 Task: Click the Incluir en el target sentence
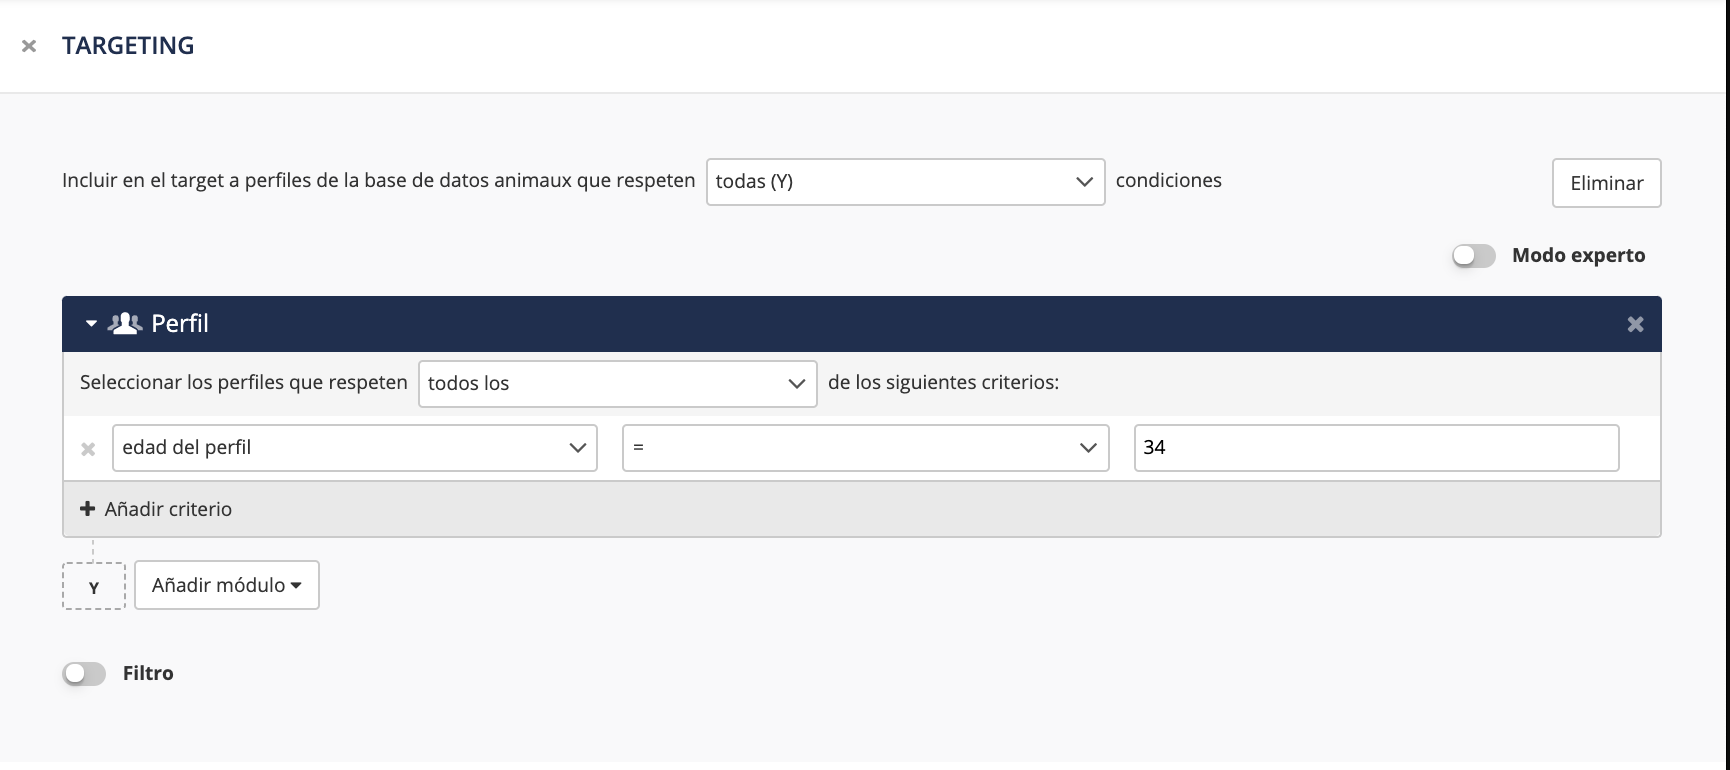pyautogui.click(x=378, y=181)
